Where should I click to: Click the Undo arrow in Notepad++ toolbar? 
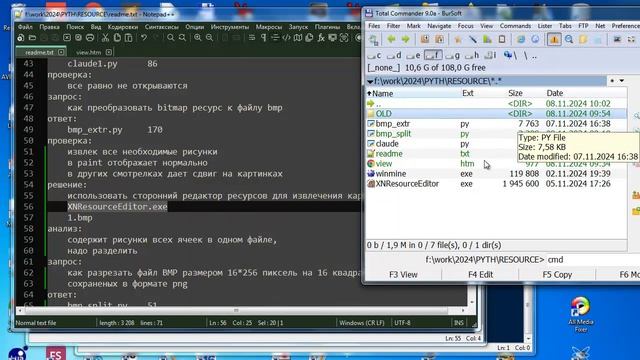(x=144, y=38)
